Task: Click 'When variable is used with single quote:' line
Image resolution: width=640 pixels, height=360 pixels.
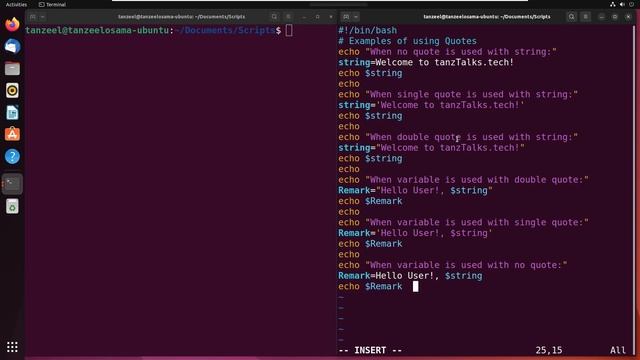Action: point(463,222)
